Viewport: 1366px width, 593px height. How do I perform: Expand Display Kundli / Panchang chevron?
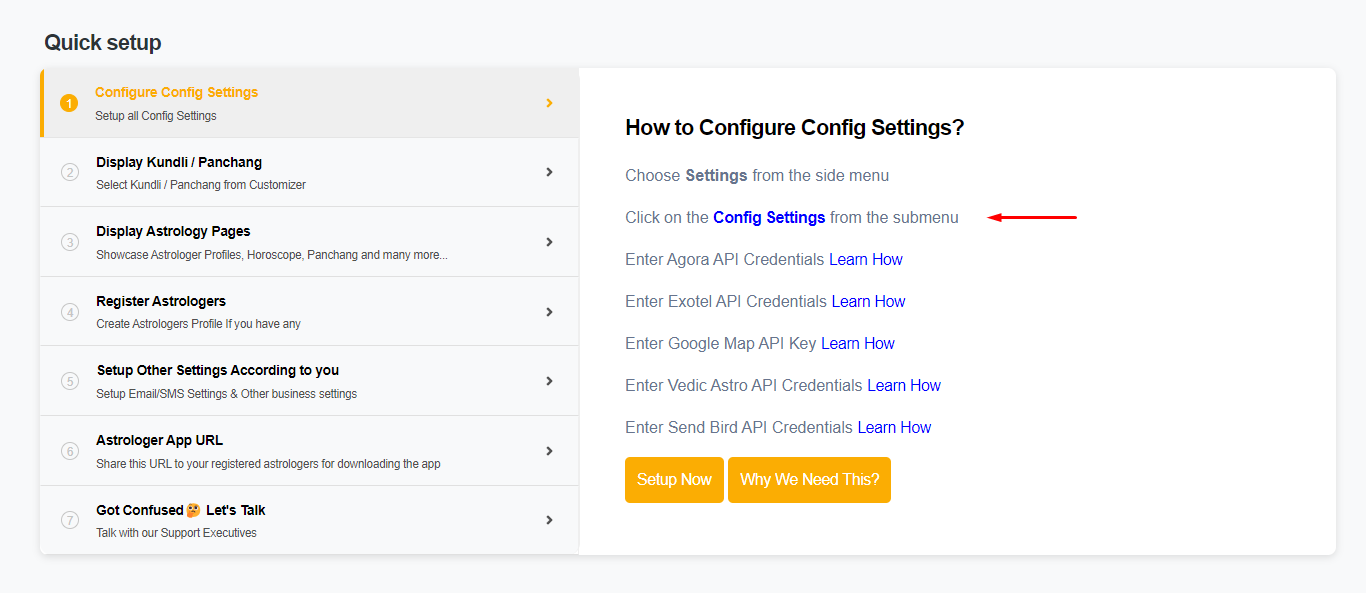[549, 172]
